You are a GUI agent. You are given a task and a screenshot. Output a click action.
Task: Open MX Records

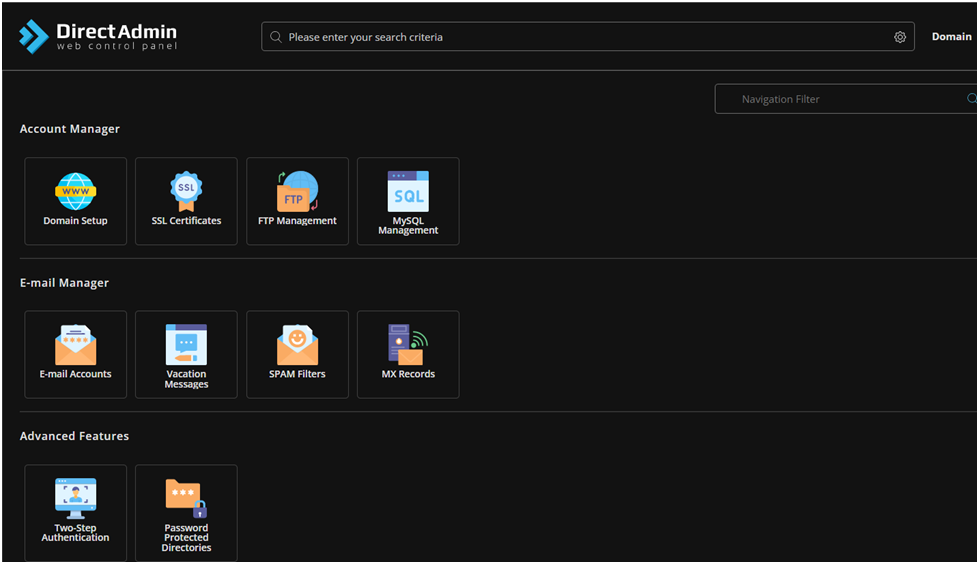408,354
